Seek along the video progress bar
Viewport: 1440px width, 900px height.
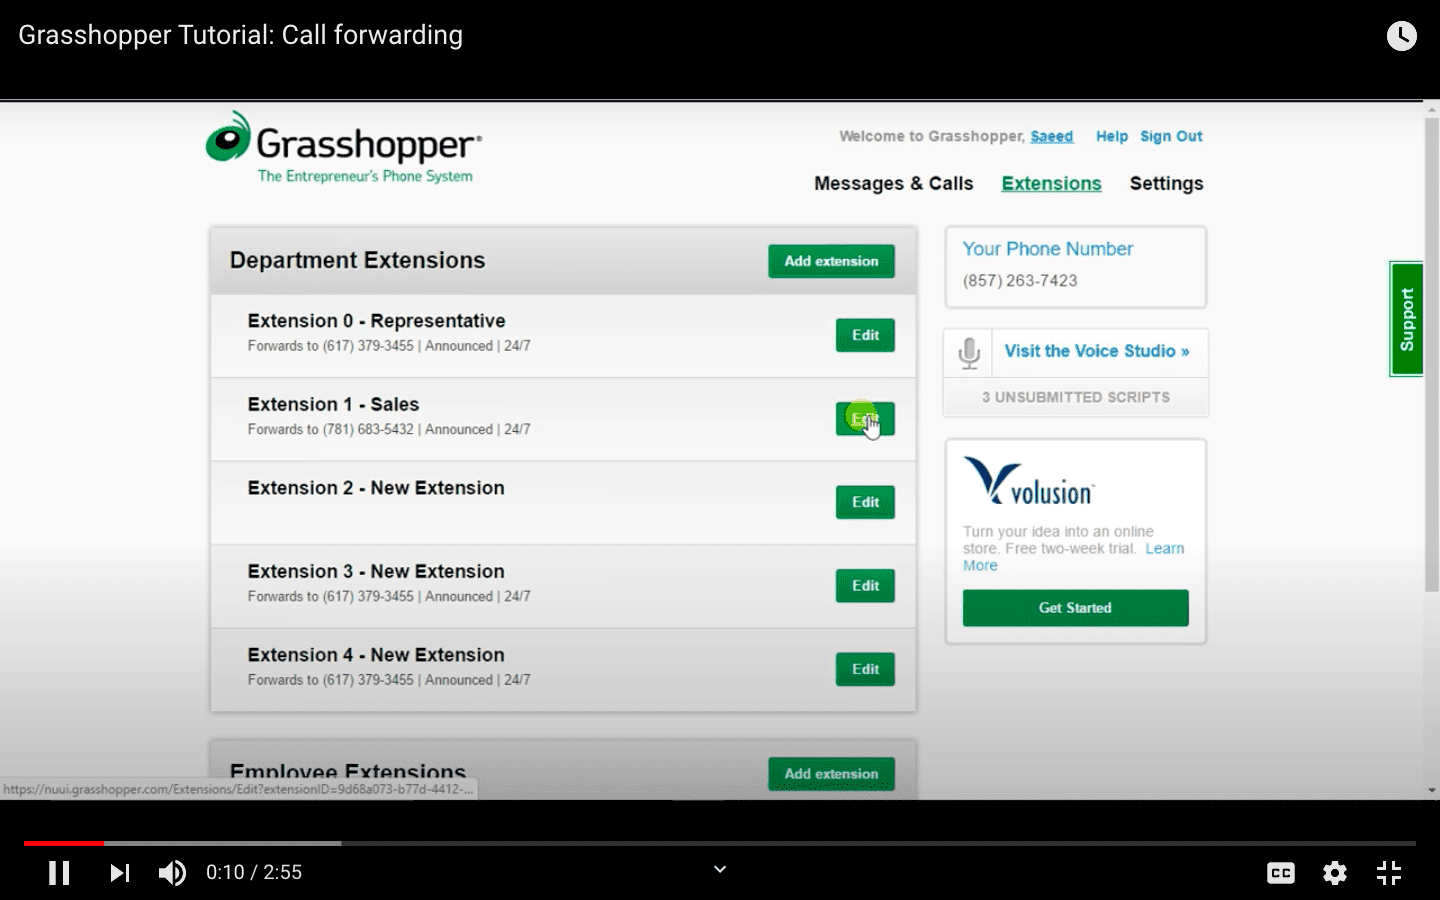tap(720, 843)
